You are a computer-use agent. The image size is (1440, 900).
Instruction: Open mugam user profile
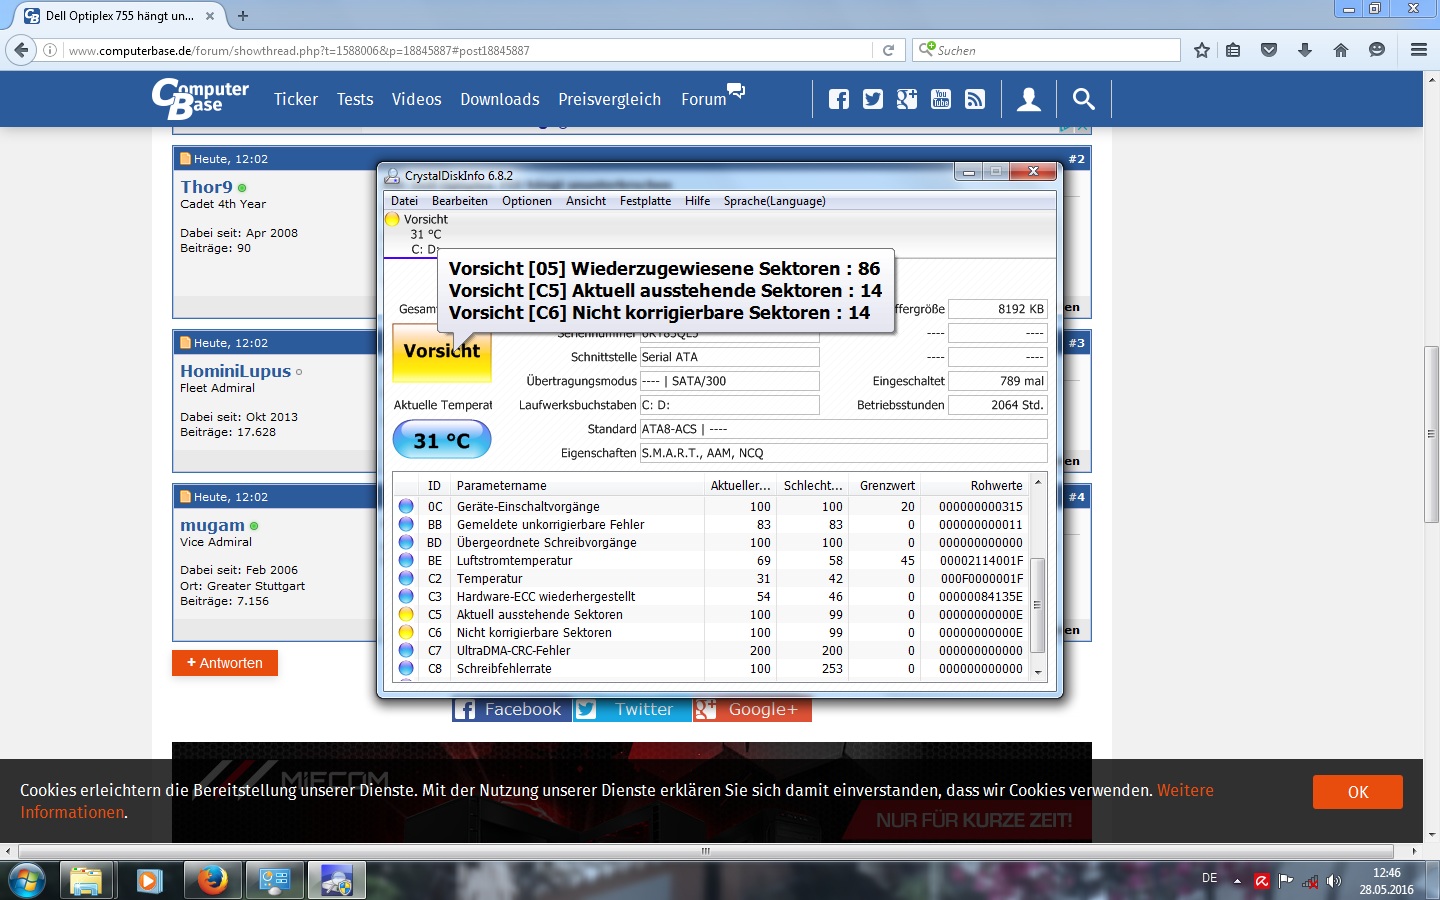(x=212, y=525)
